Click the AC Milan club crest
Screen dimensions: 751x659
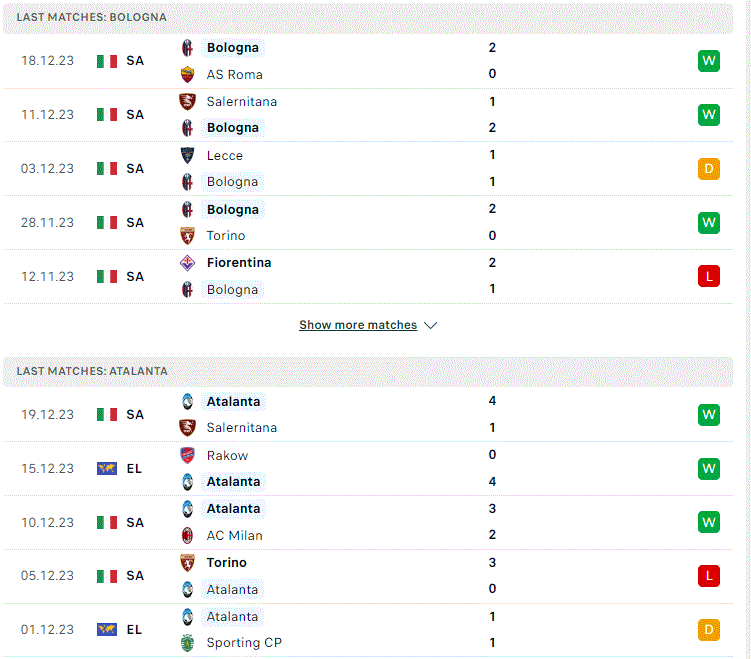click(x=187, y=535)
